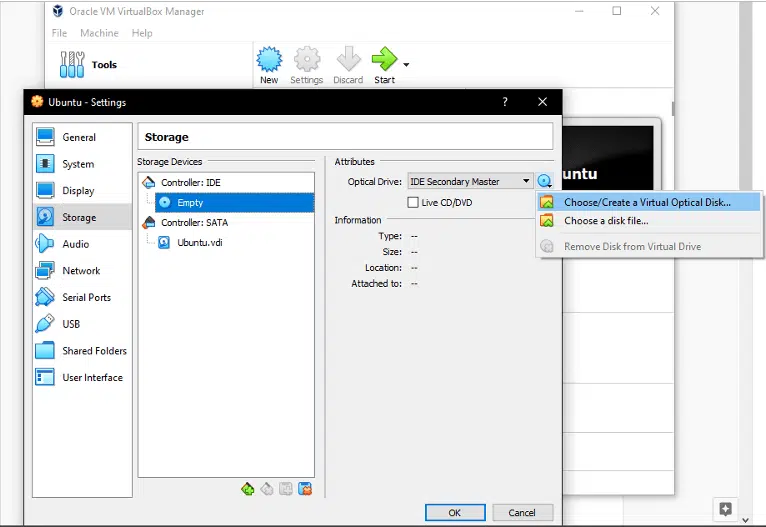Click the Cancel button
Viewport: 766px width, 527px height.
522,512
